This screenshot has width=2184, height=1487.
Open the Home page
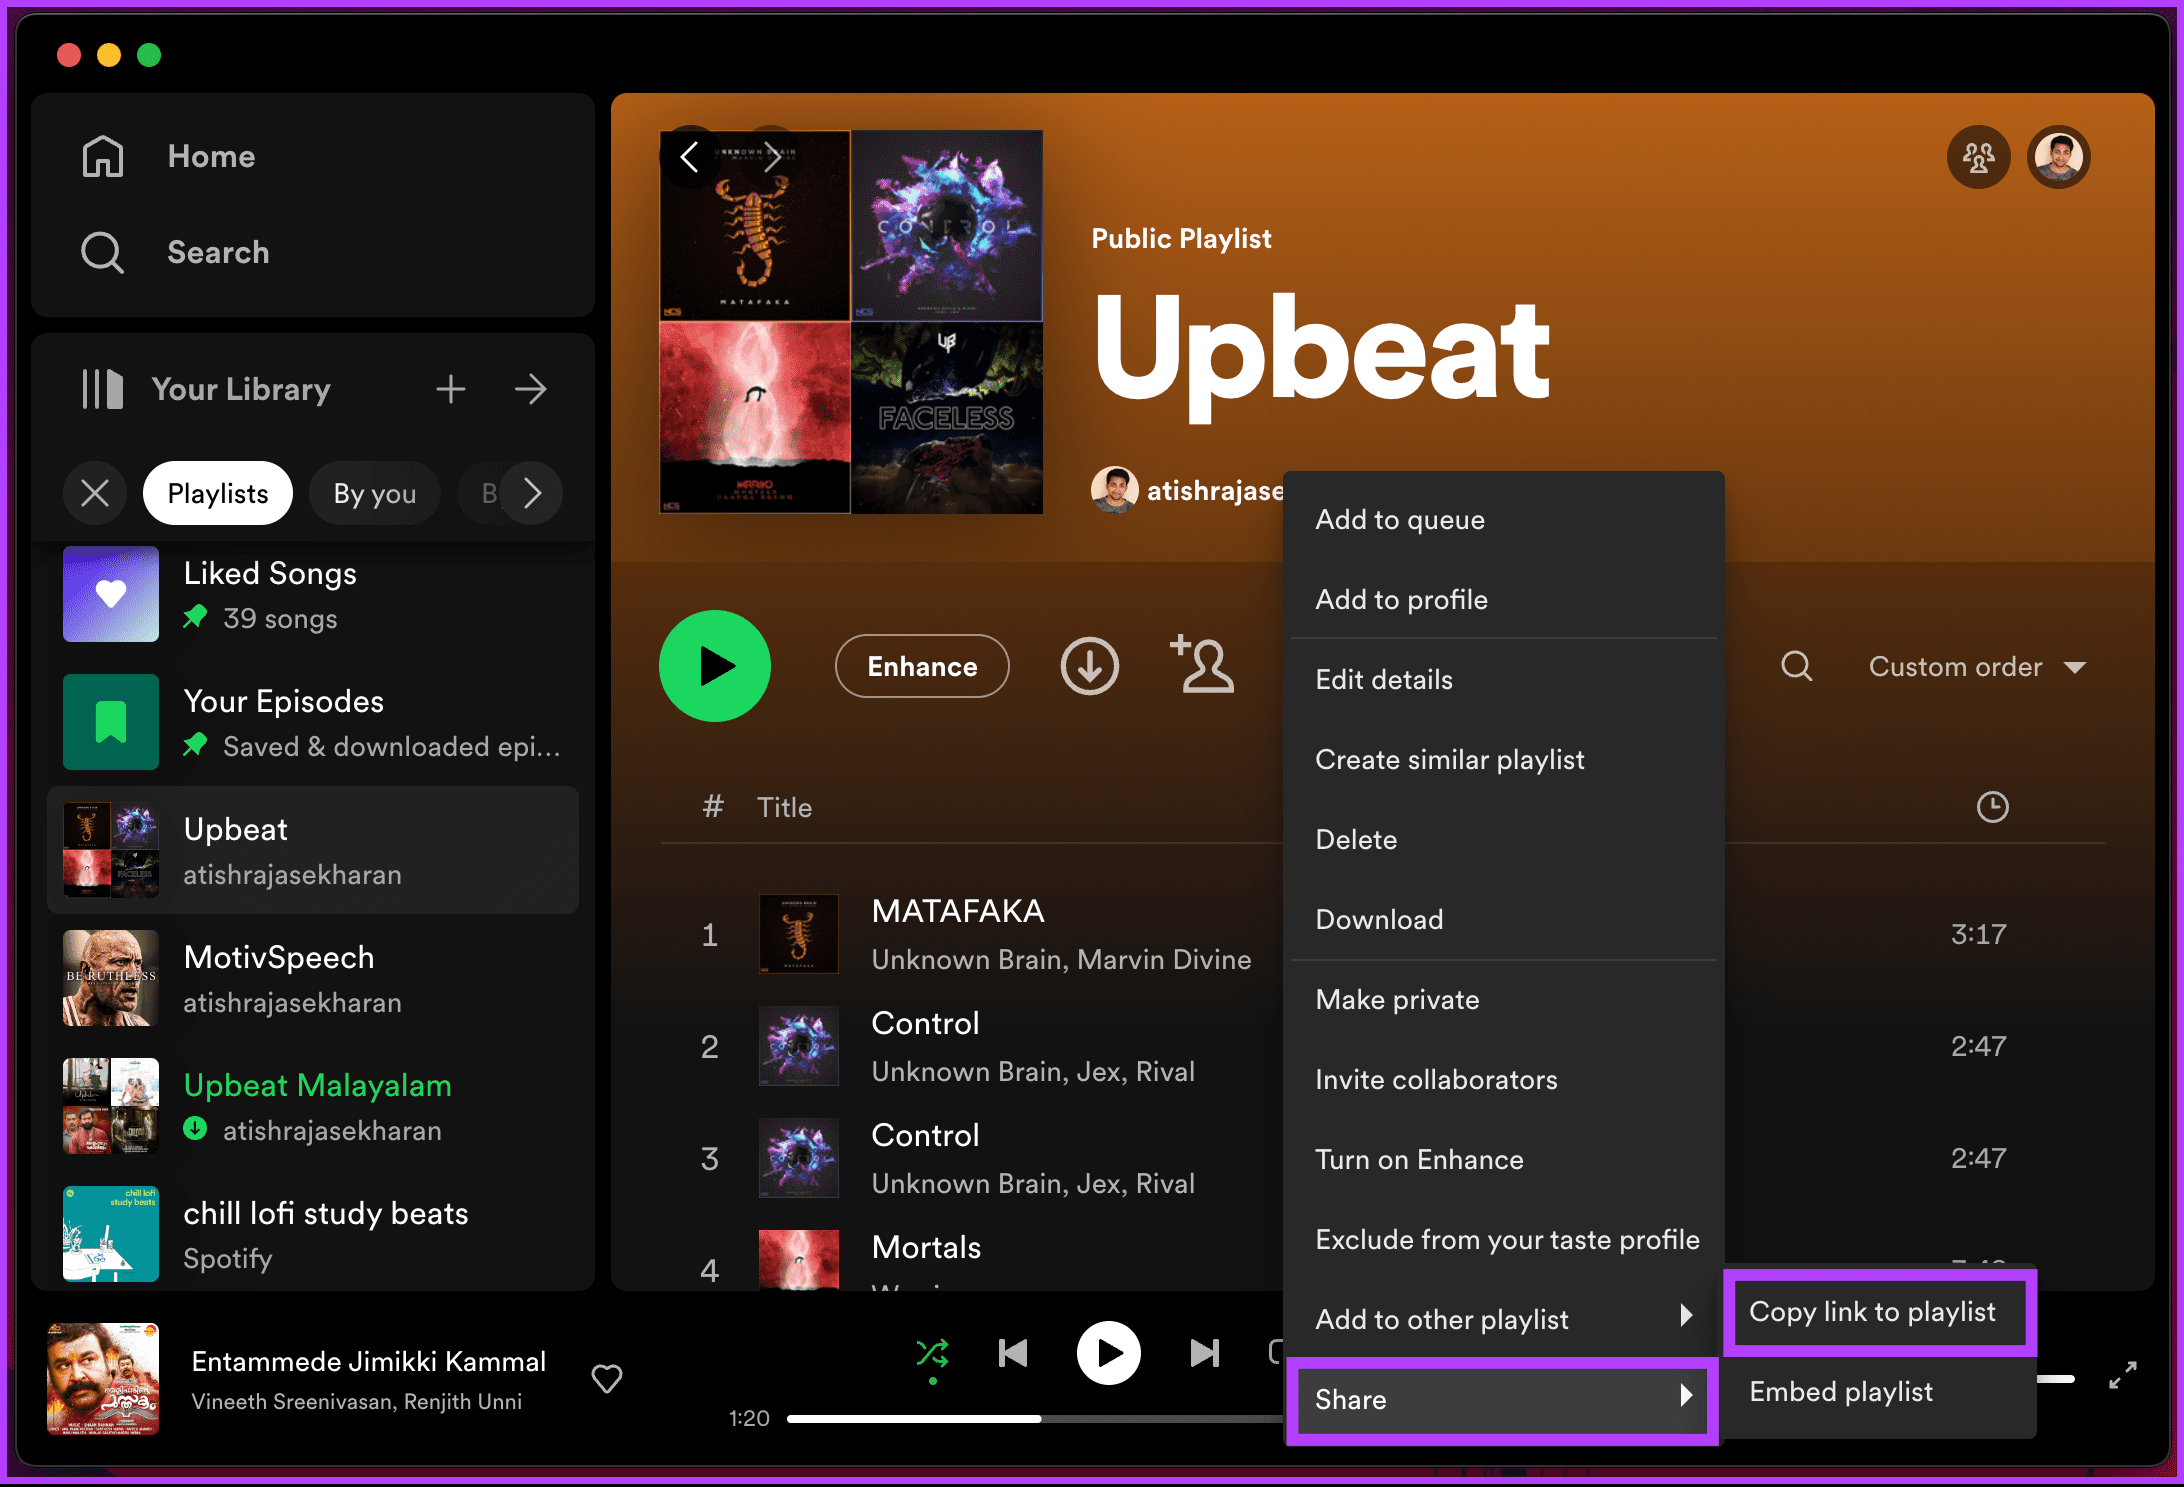(x=169, y=157)
